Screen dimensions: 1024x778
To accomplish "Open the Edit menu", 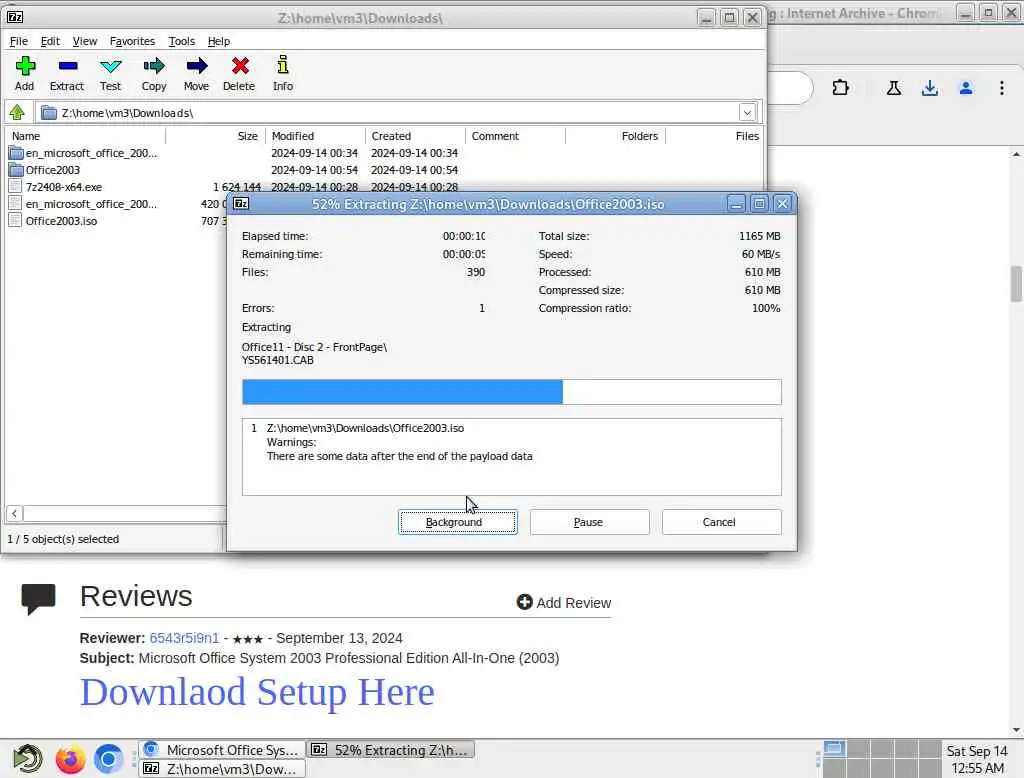I will (50, 41).
